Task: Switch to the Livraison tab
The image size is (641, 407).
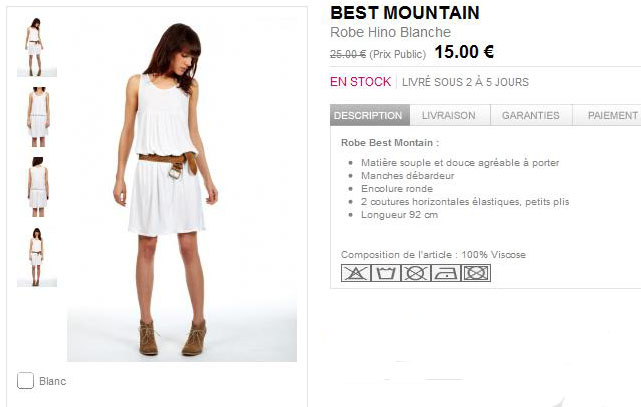Action: (x=450, y=115)
